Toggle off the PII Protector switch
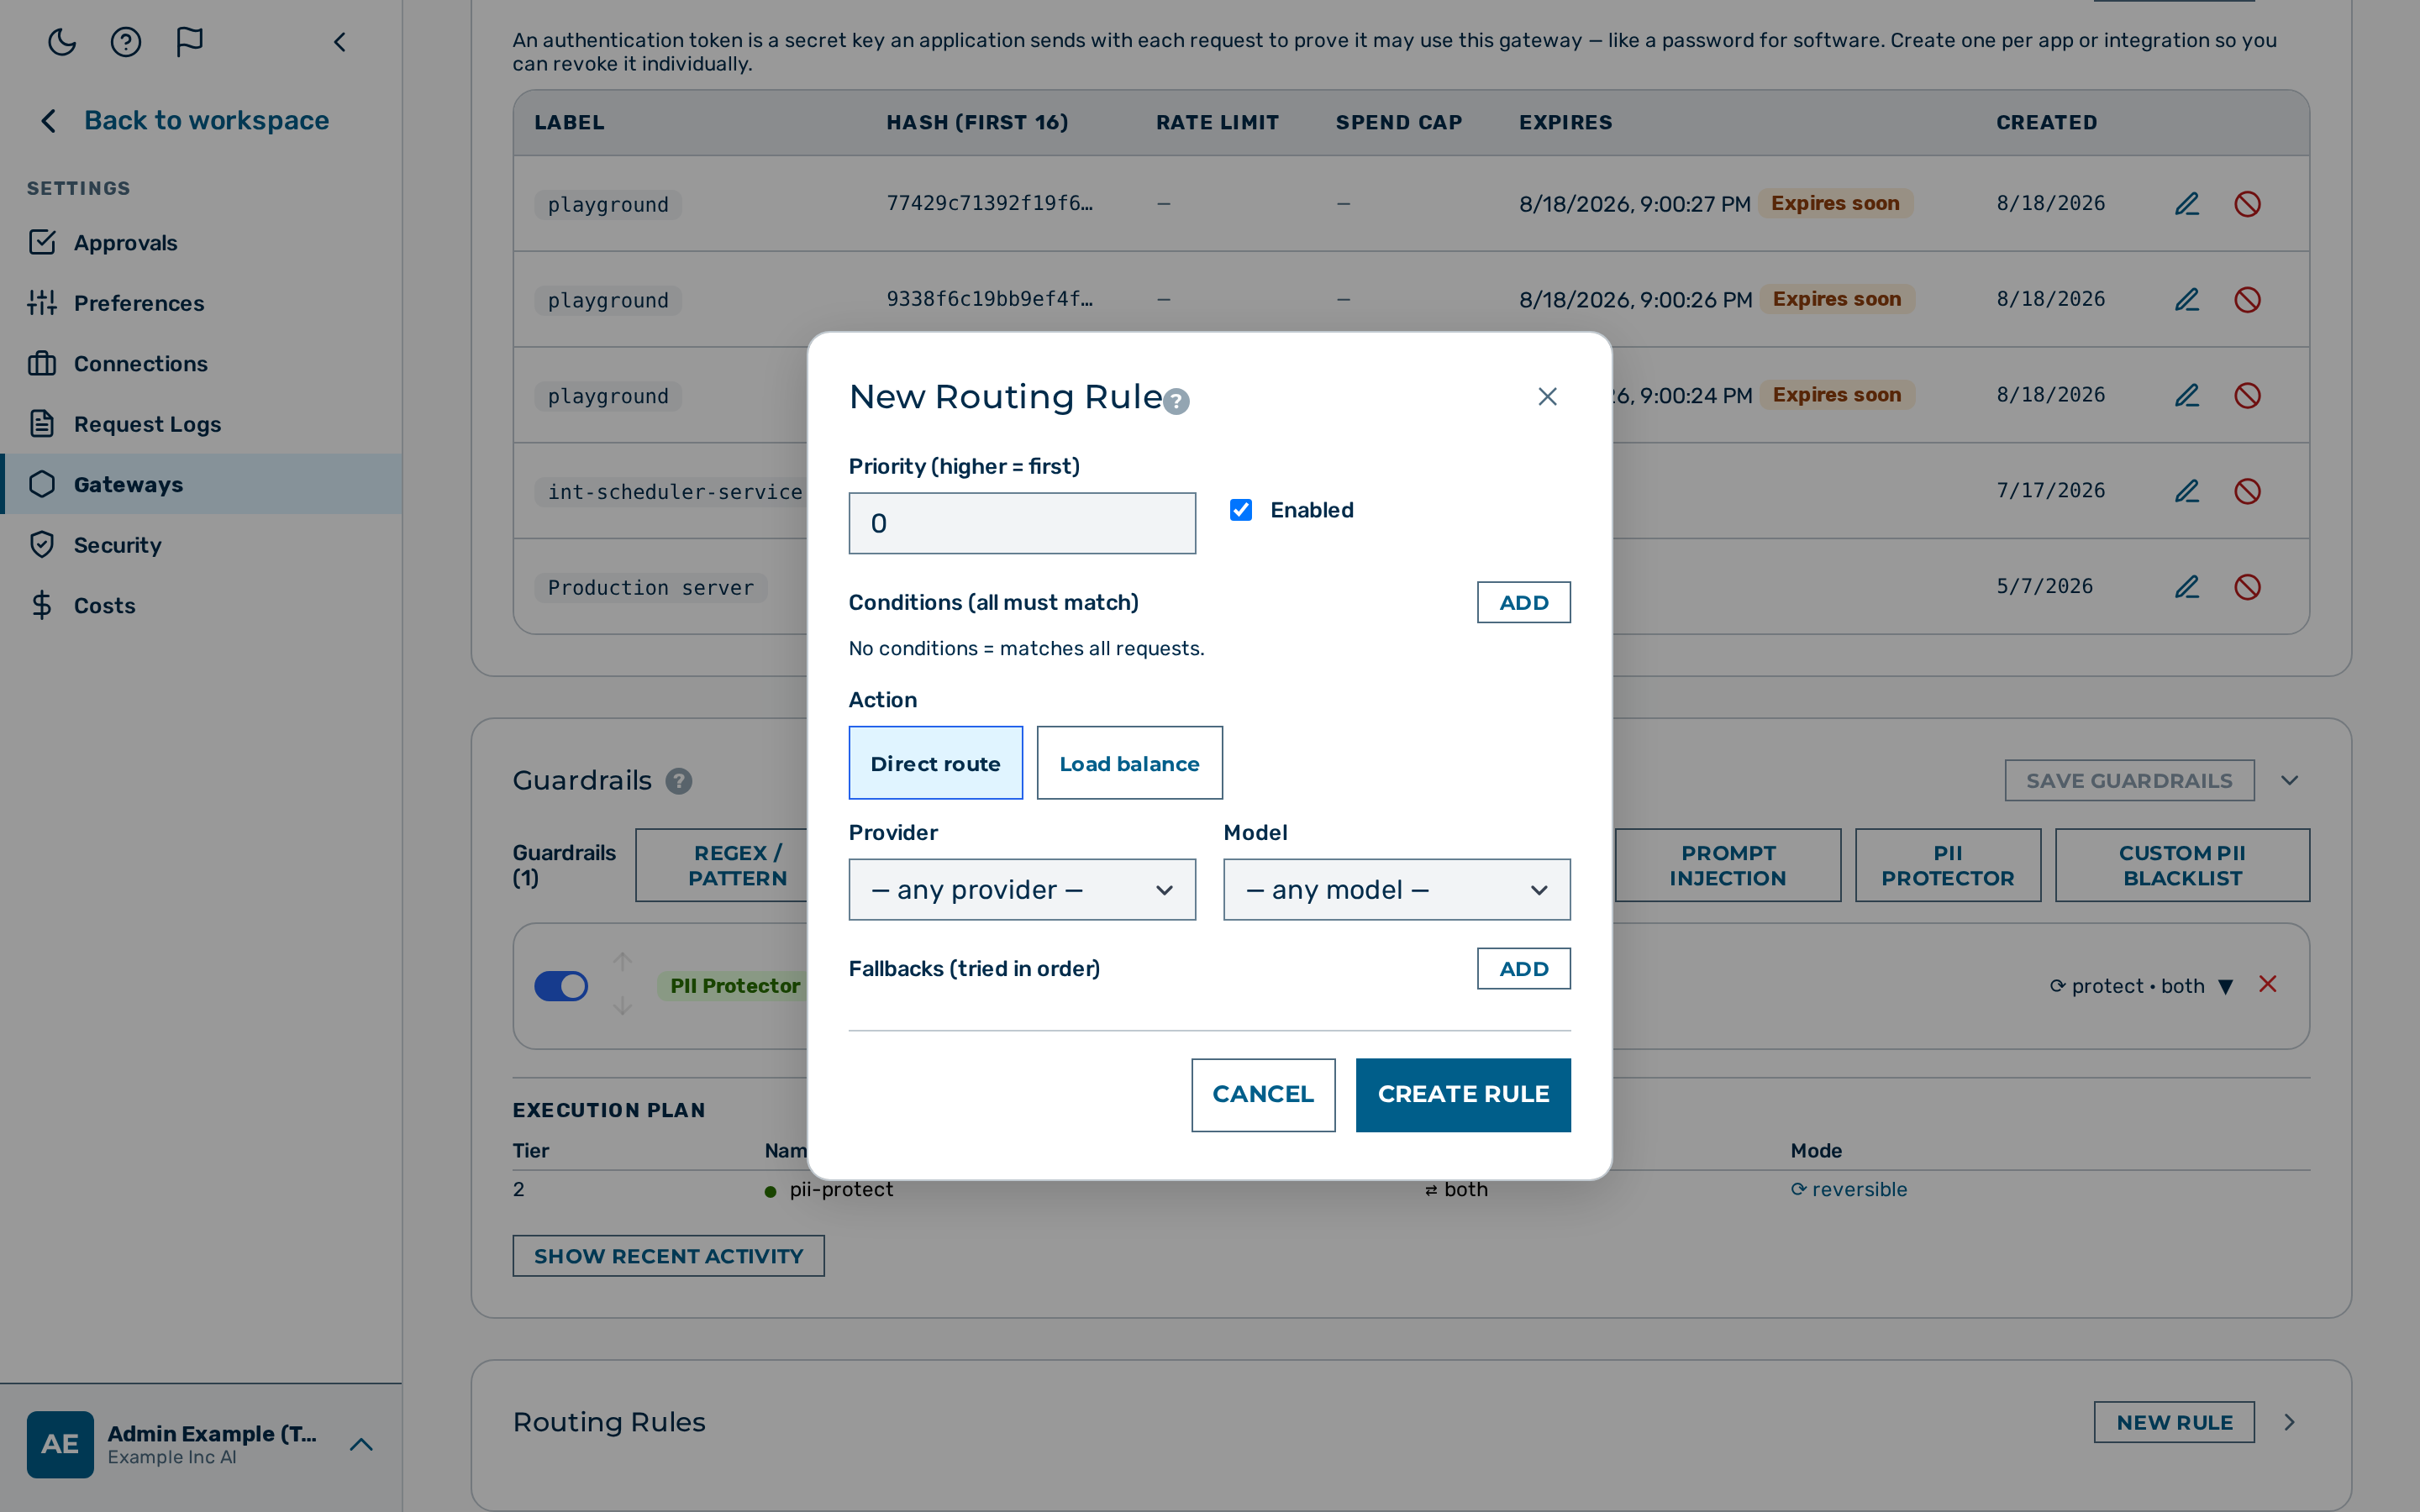Screen dimensions: 2420x1512 coord(561,986)
